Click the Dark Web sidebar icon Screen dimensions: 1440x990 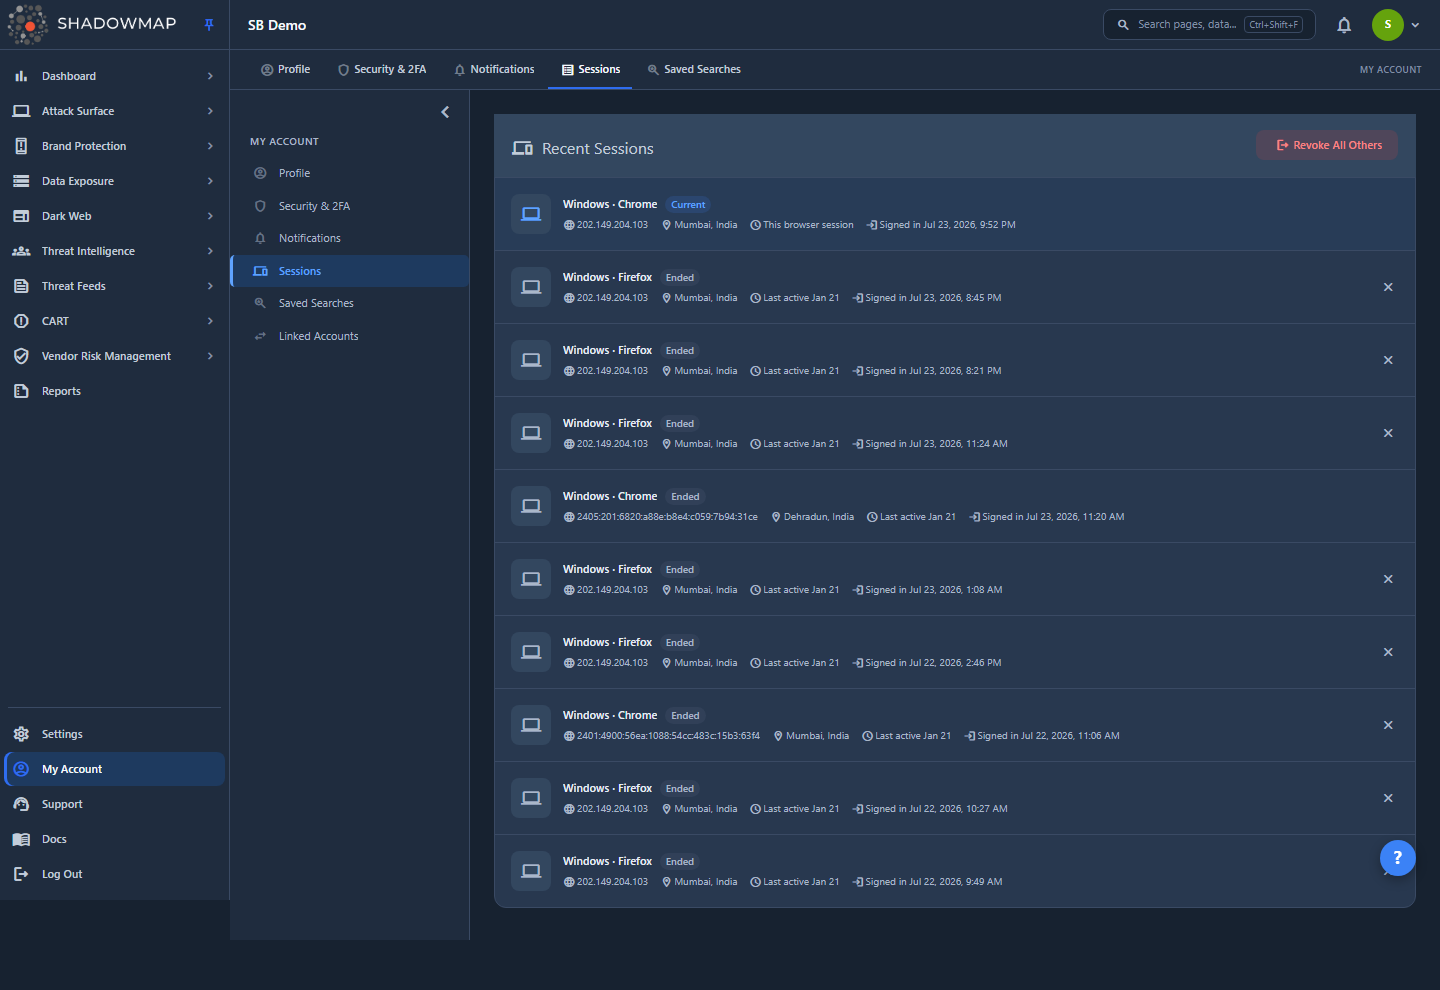click(21, 216)
